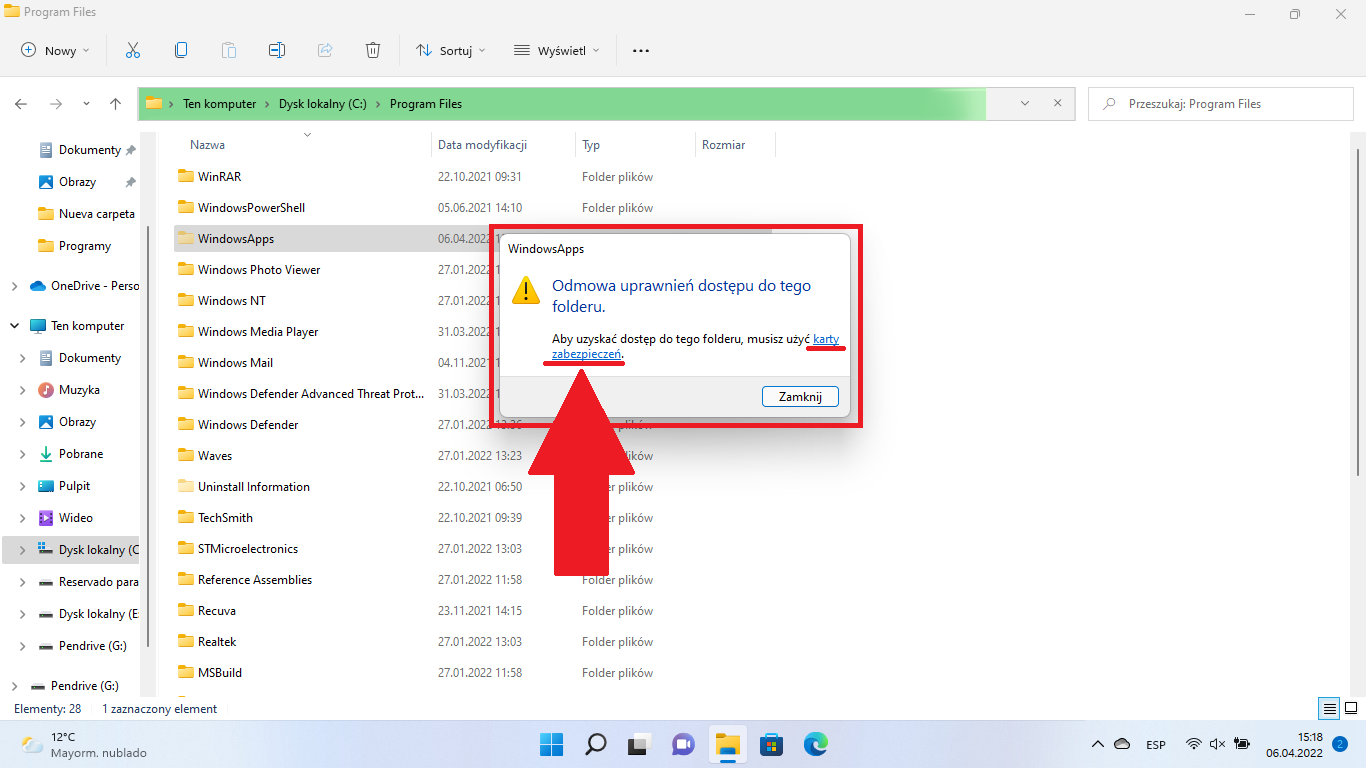Open taskbar Search magnifier
1366x768 pixels.
pyautogui.click(x=595, y=744)
